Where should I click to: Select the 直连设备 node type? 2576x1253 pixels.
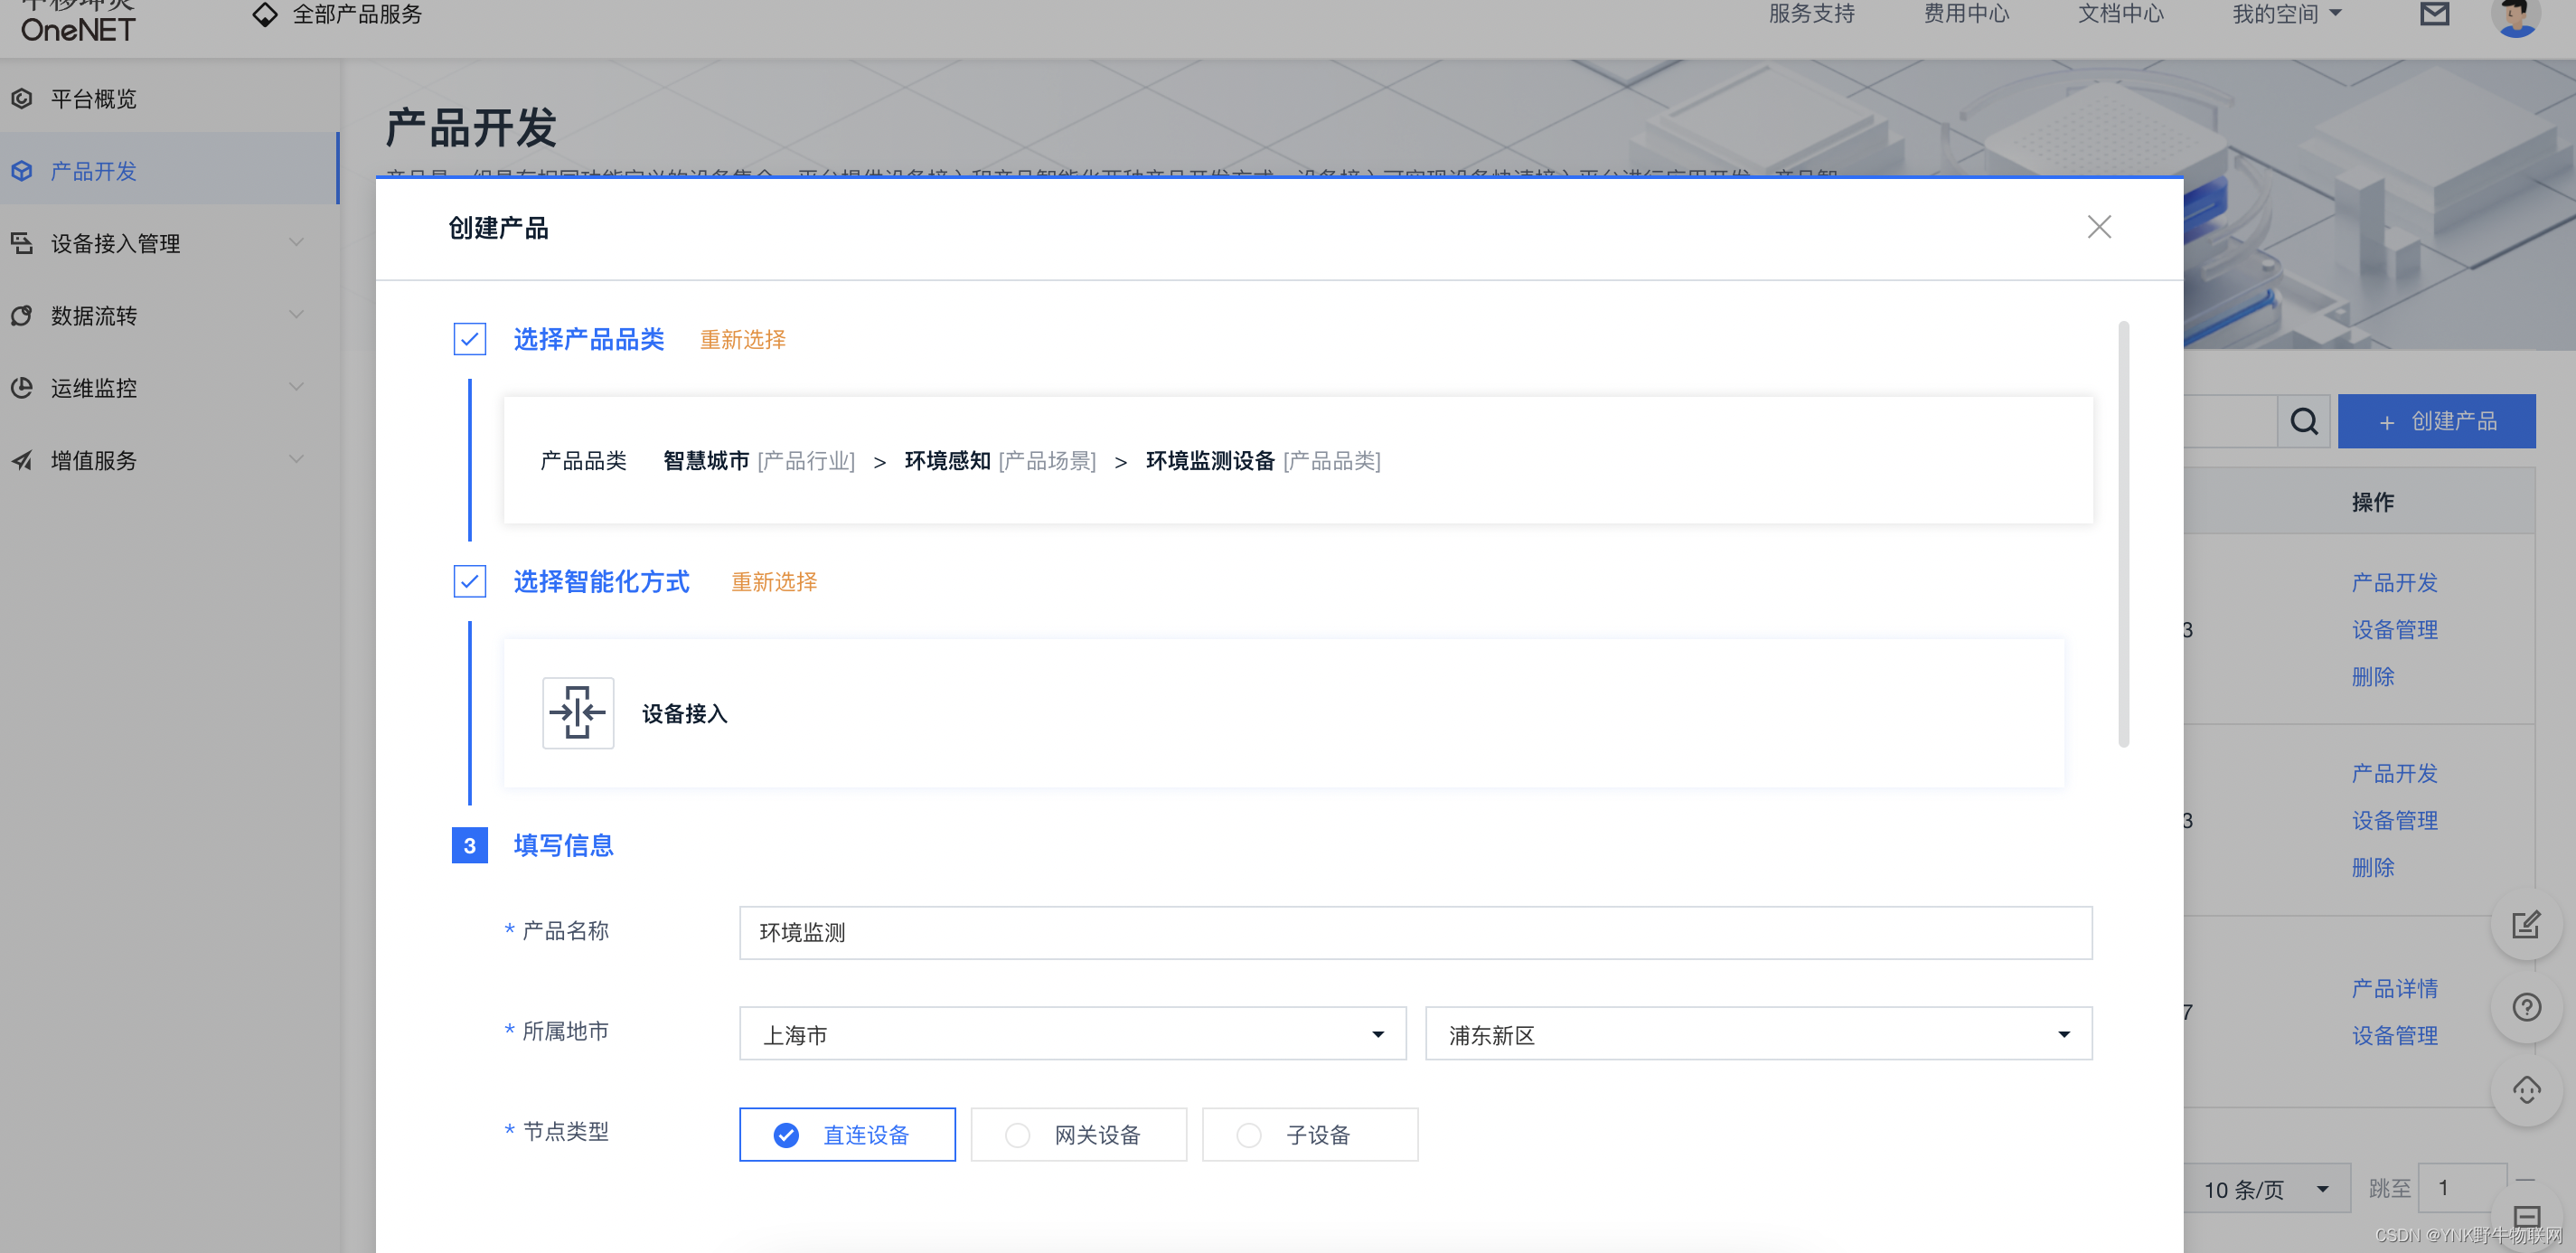(847, 1135)
